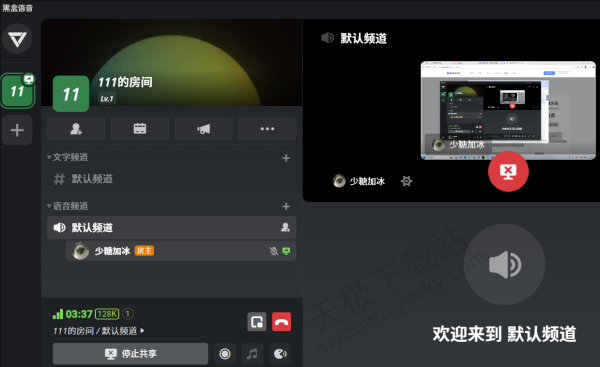Stop screen share with red round button
The width and height of the screenshot is (600, 367).
[508, 172]
